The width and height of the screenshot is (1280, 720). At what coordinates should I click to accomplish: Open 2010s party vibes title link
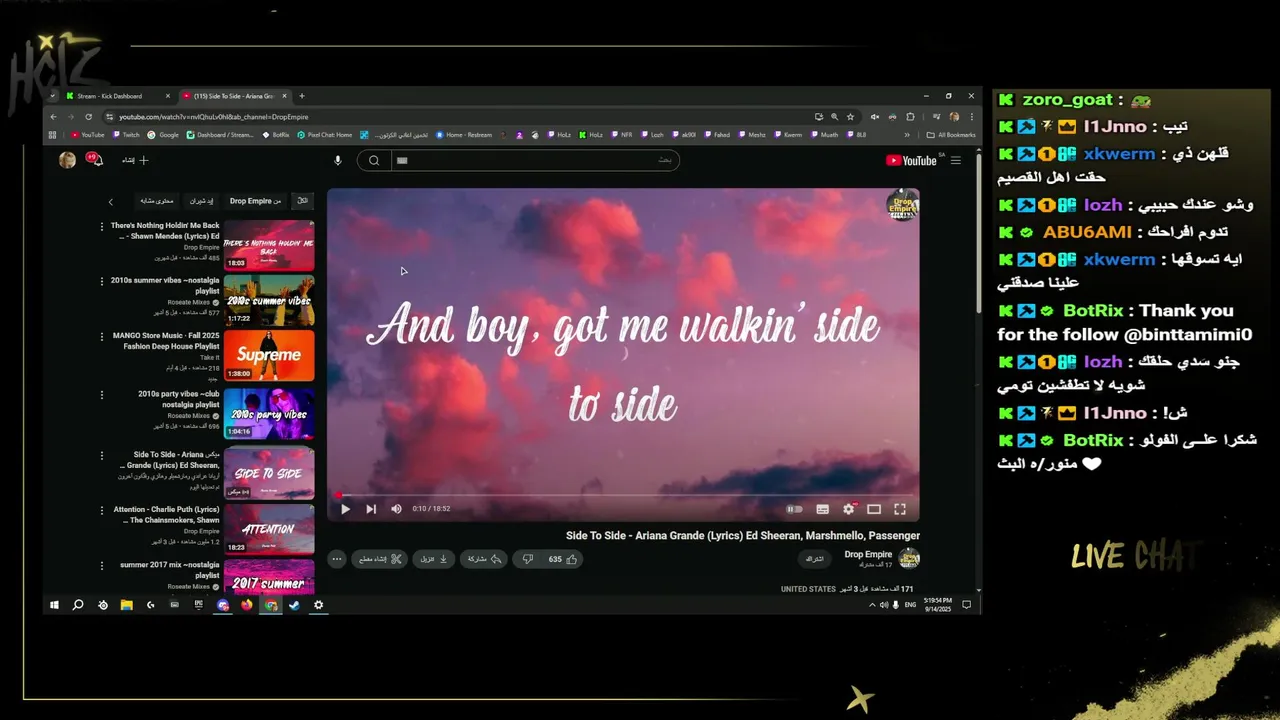178,399
